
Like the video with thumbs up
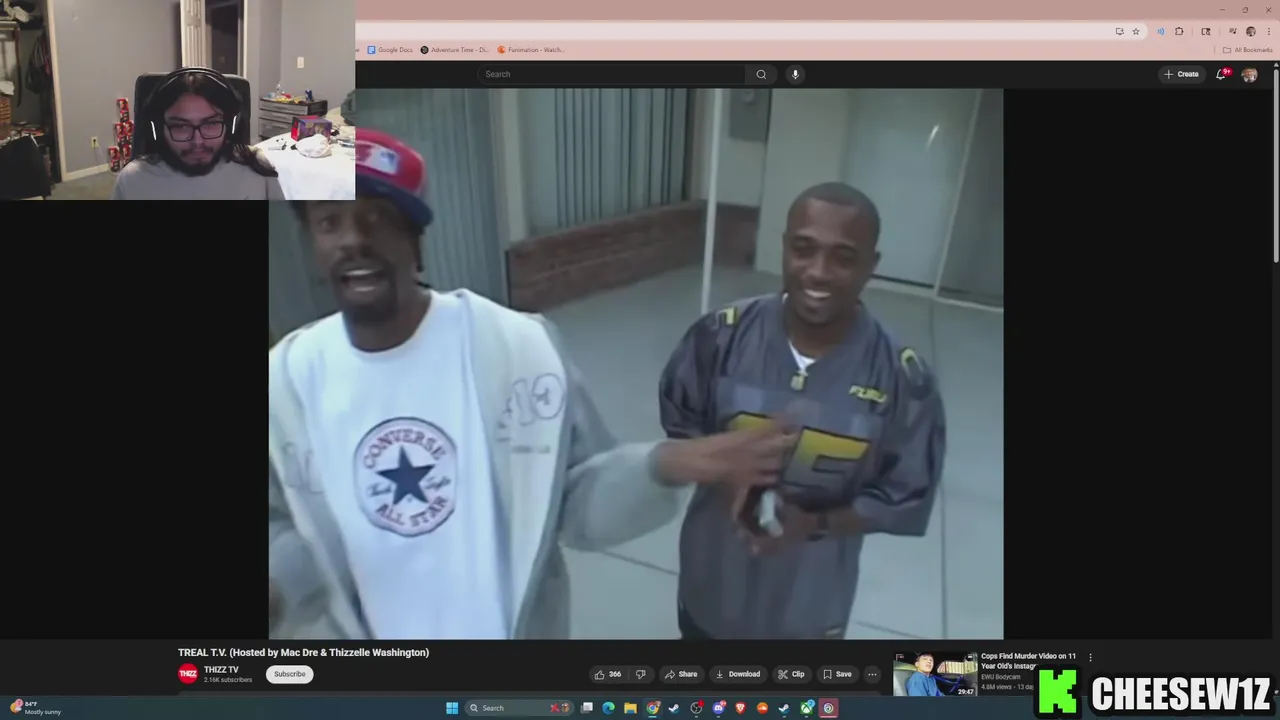pyautogui.click(x=608, y=674)
